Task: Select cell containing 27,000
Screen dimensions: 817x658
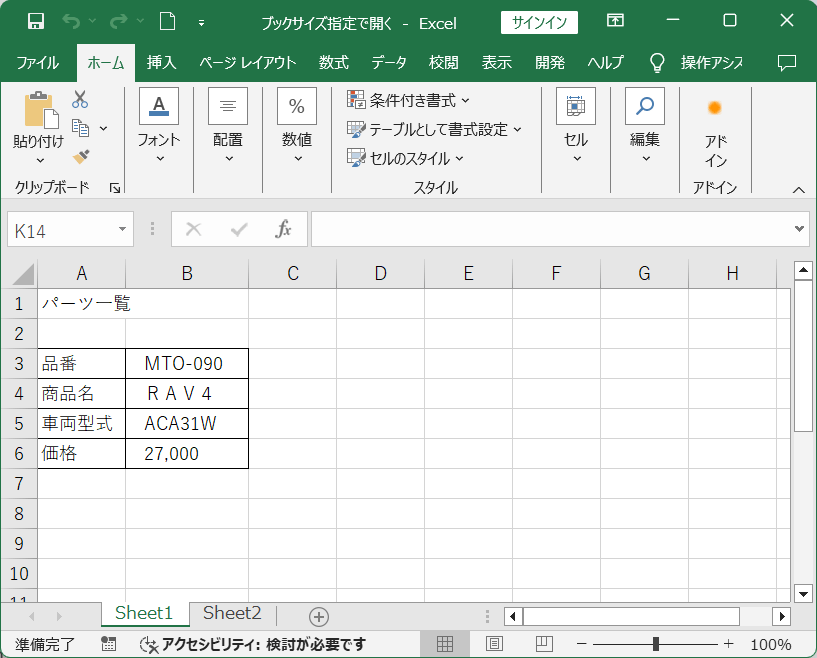Action: point(187,454)
